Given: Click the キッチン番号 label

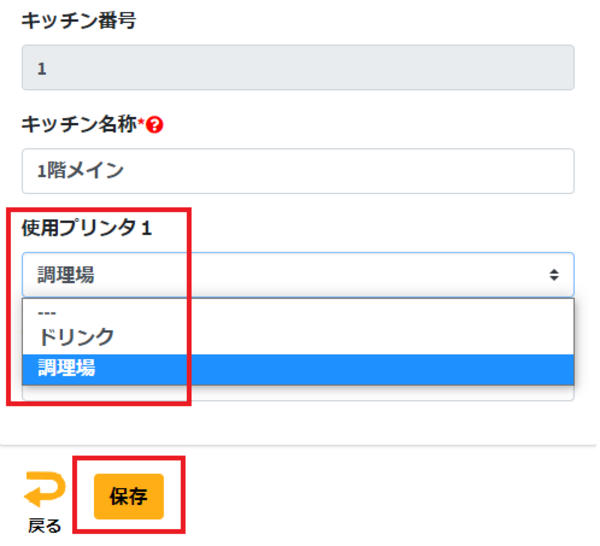Looking at the screenshot, I should coord(78,21).
